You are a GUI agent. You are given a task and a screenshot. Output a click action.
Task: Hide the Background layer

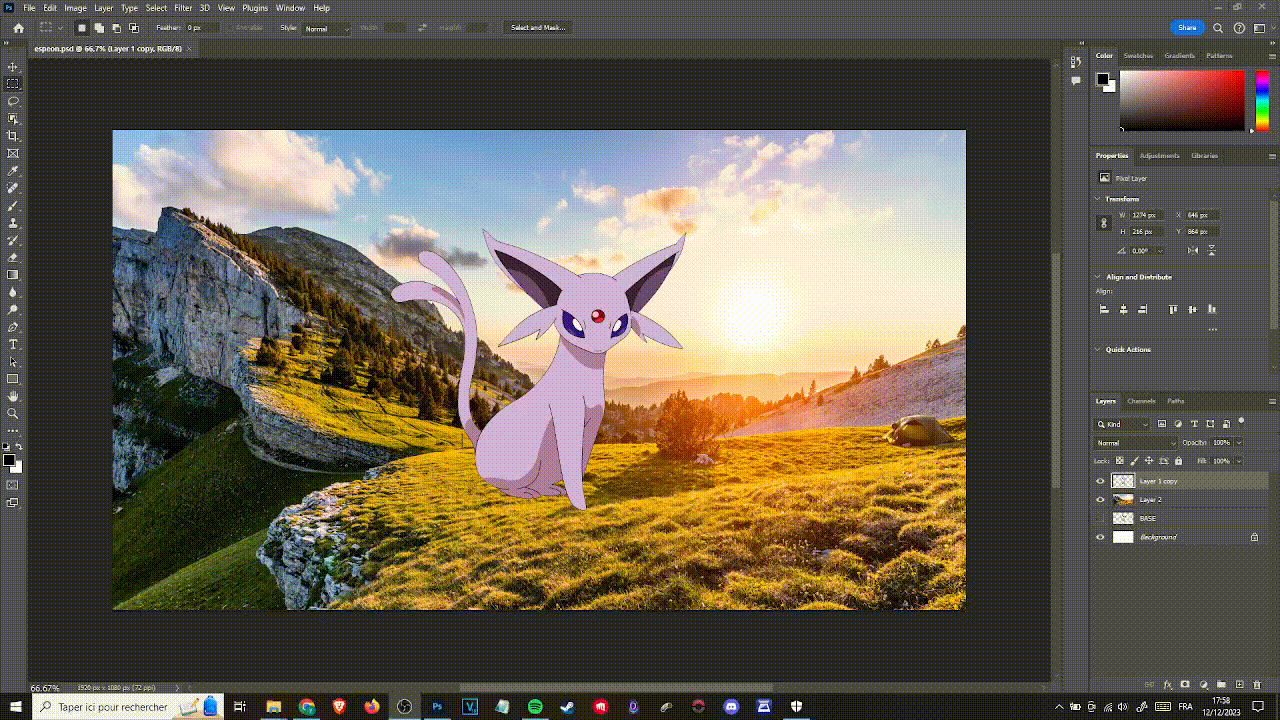[1101, 537]
